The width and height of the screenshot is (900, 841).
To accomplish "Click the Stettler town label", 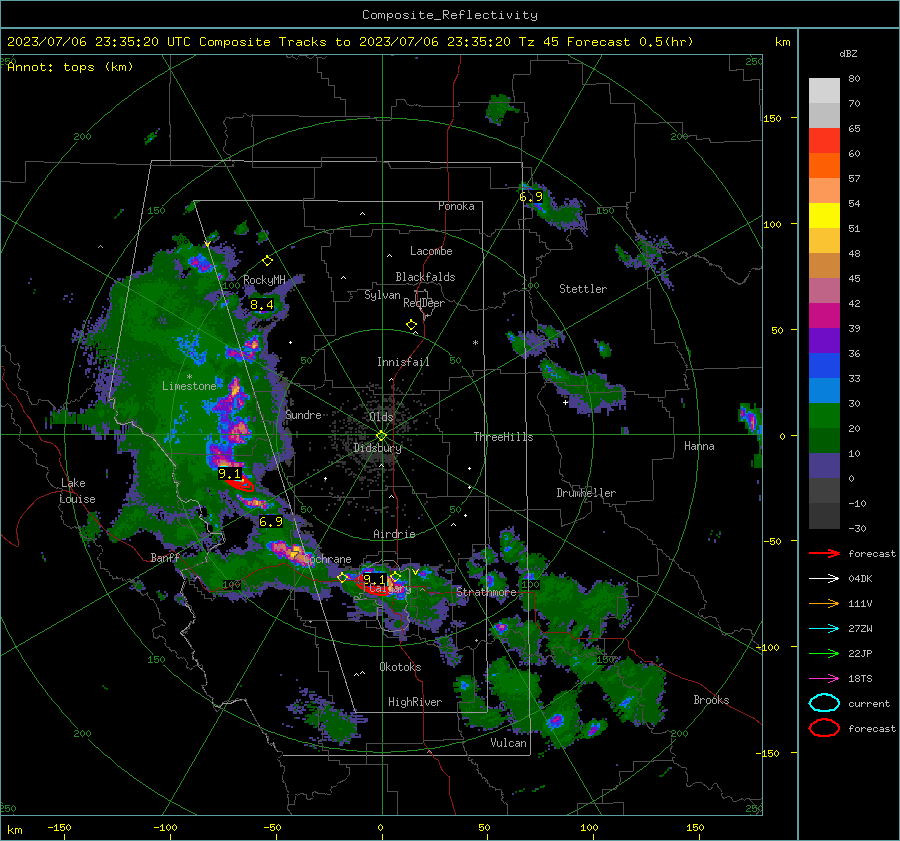I will 583,289.
